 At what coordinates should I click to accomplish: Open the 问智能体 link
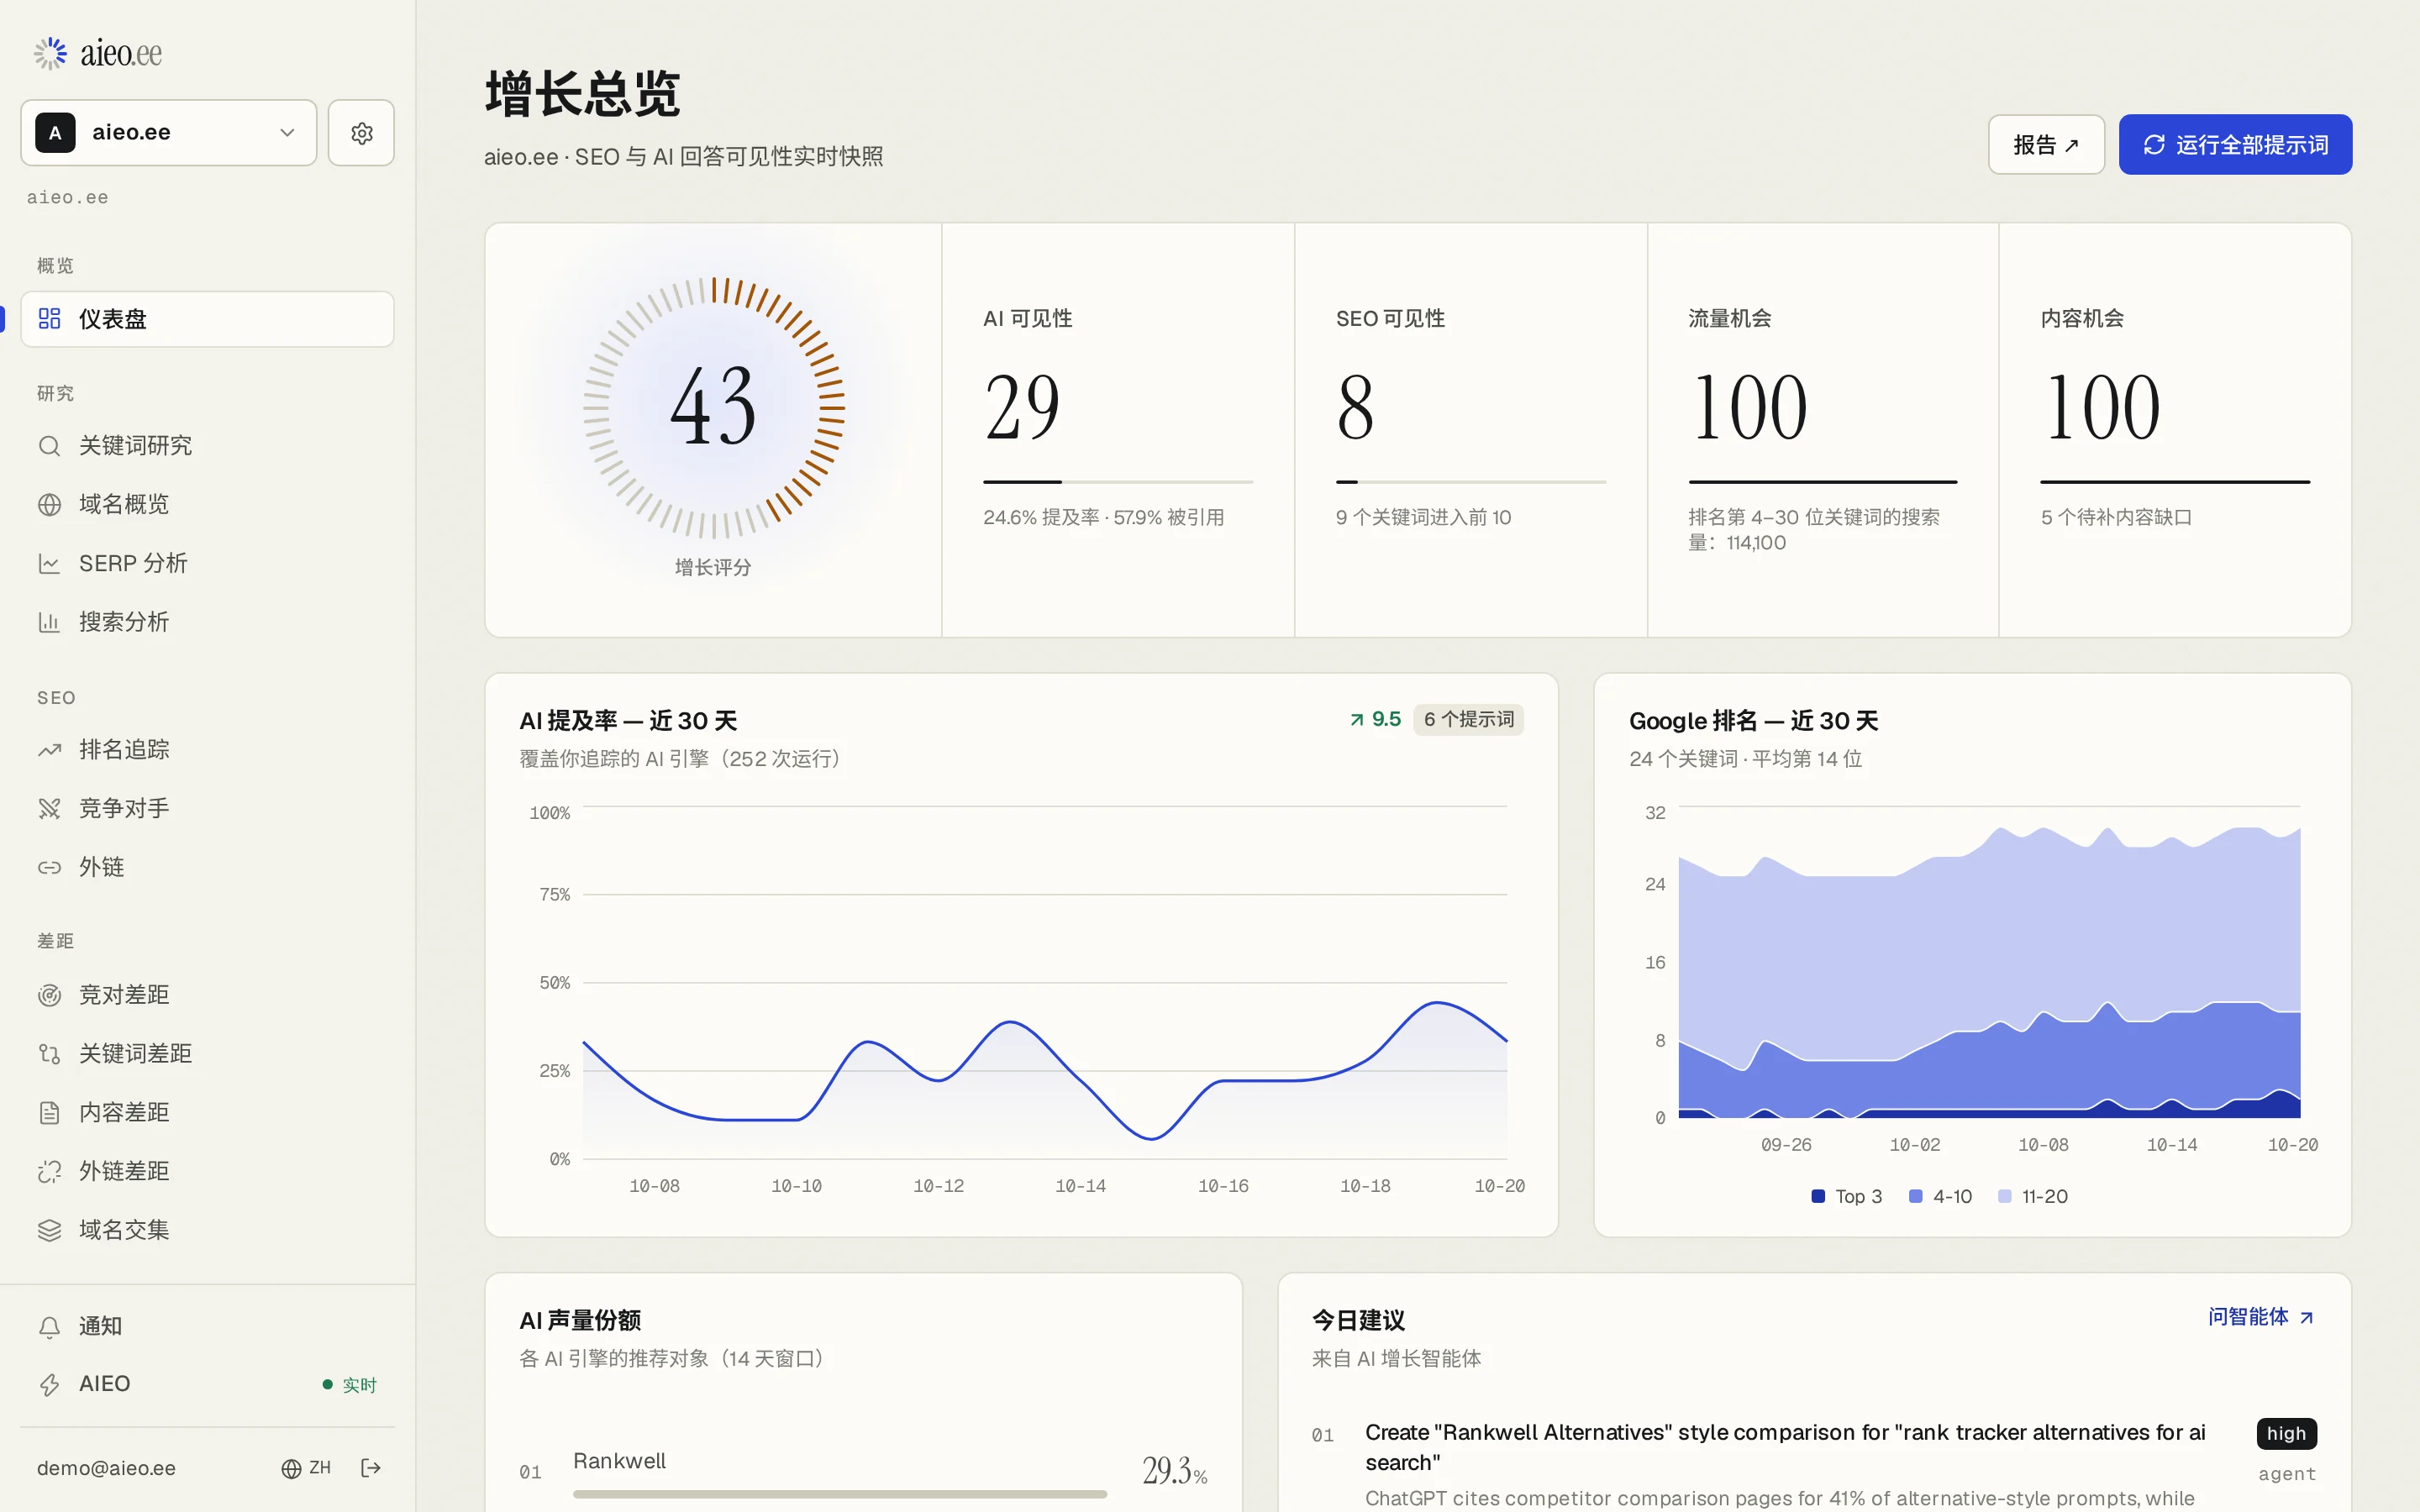point(2261,1317)
